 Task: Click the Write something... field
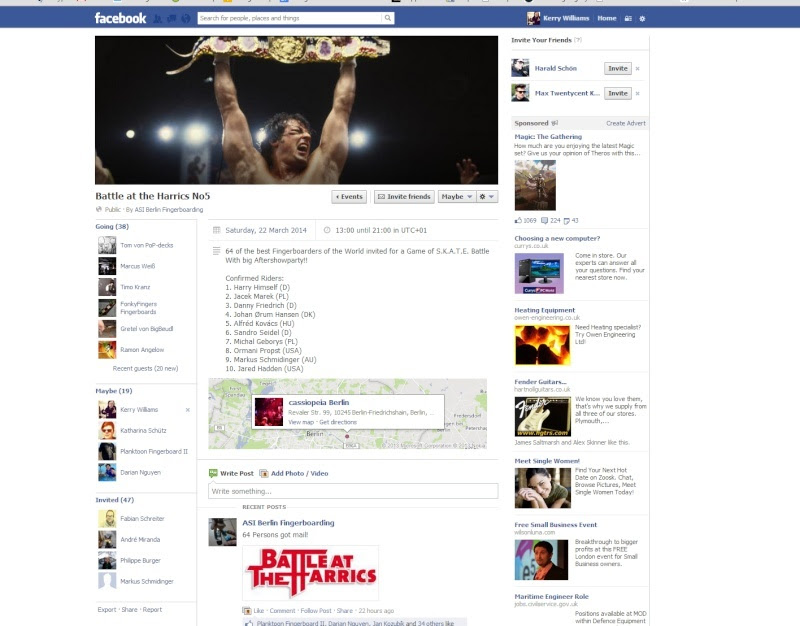pyautogui.click(x=353, y=491)
